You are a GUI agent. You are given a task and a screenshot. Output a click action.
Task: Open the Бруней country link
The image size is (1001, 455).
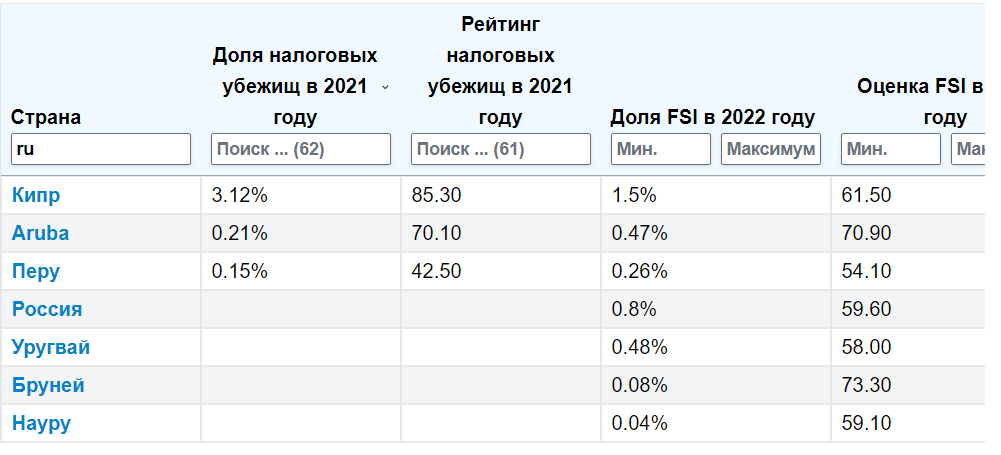click(x=48, y=385)
